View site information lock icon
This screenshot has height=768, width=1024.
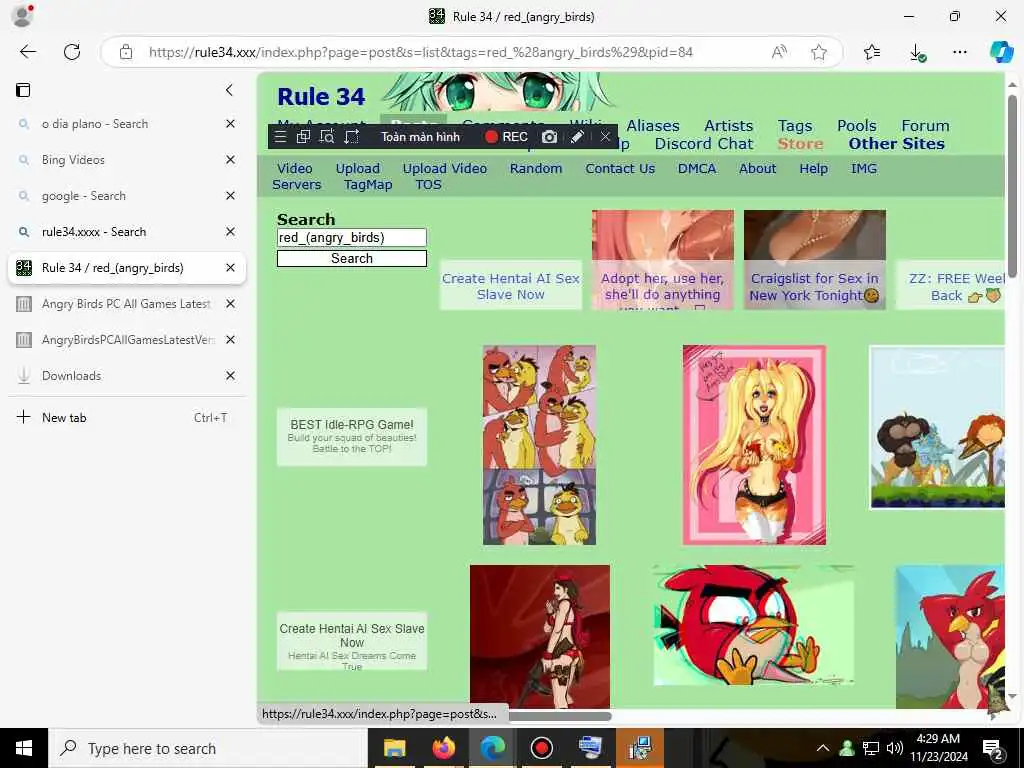[x=126, y=52]
